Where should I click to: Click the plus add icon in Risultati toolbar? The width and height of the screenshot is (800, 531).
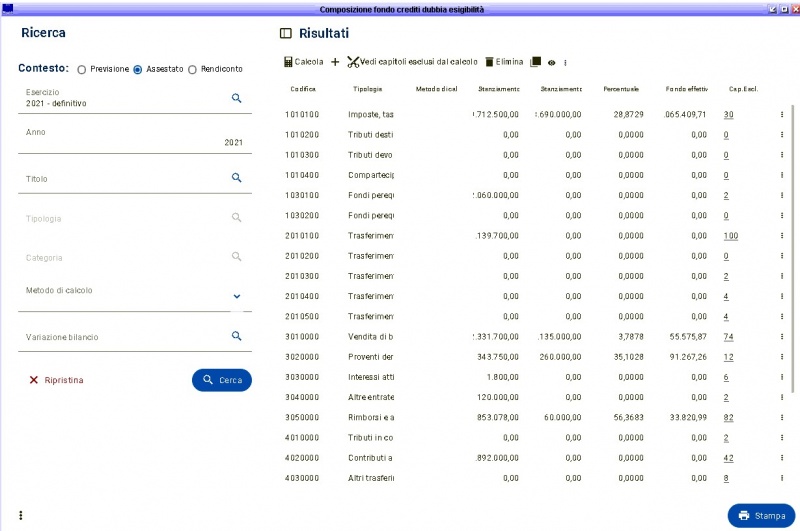[335, 62]
